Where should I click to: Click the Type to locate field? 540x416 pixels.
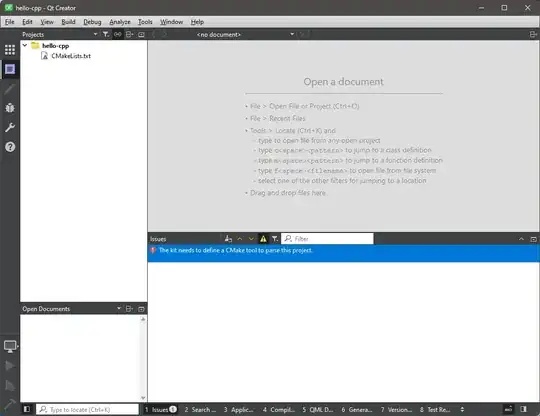(x=87, y=409)
